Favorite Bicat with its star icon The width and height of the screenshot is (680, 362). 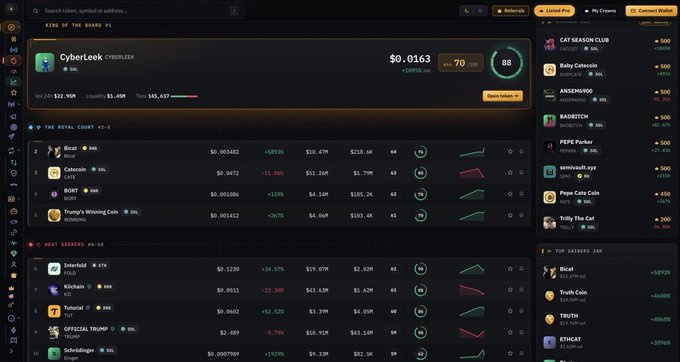coord(510,152)
